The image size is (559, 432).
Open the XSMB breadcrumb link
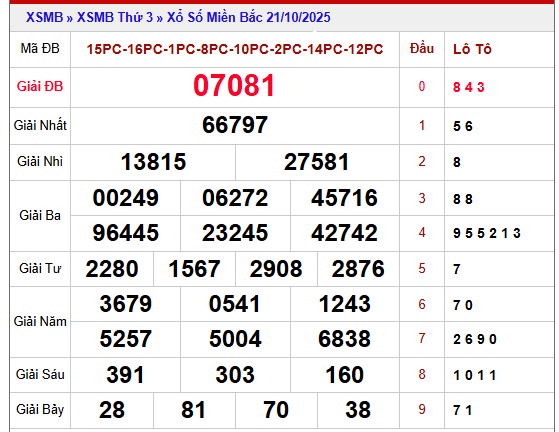click(x=44, y=17)
